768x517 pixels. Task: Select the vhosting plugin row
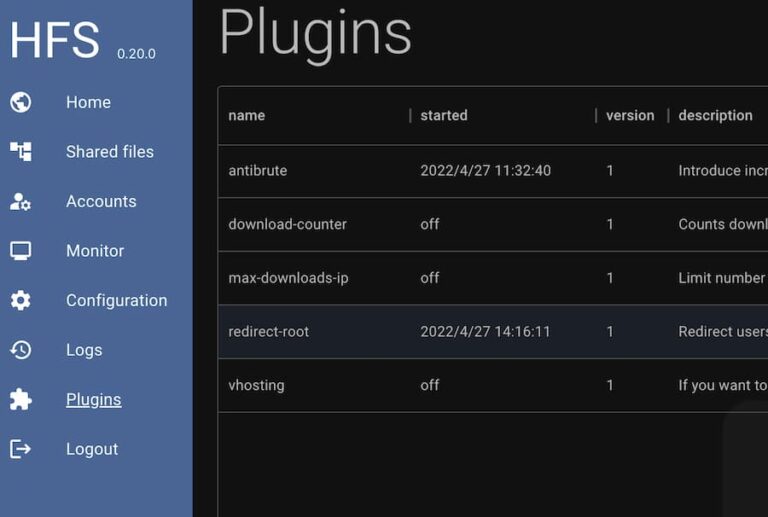click(x=256, y=385)
